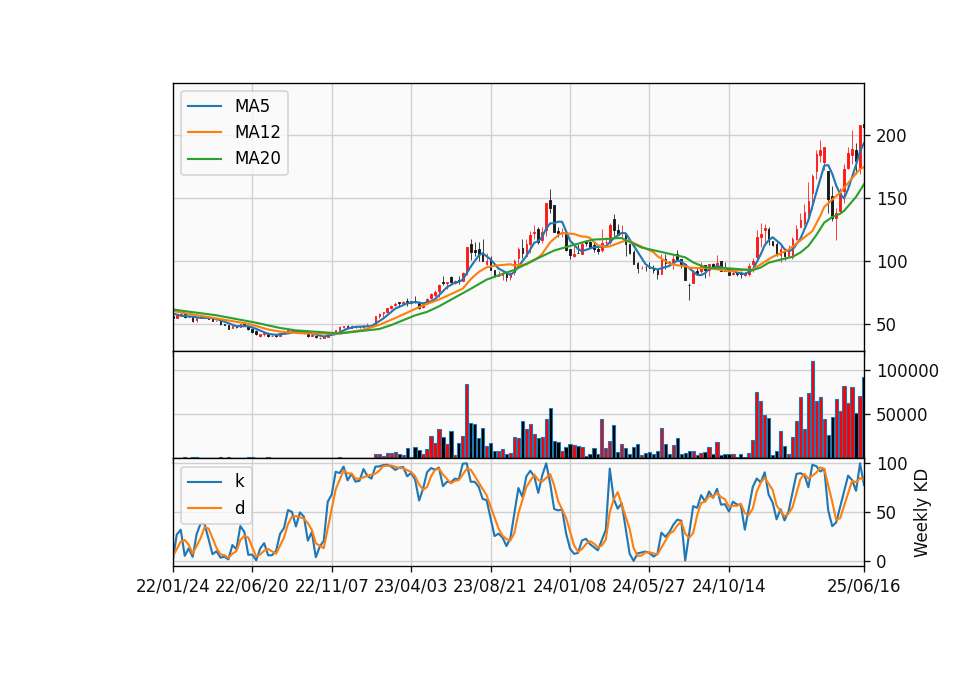The height and width of the screenshot is (690, 960).
Task: Click the 24/01/08 date axis label
Action: (569, 586)
